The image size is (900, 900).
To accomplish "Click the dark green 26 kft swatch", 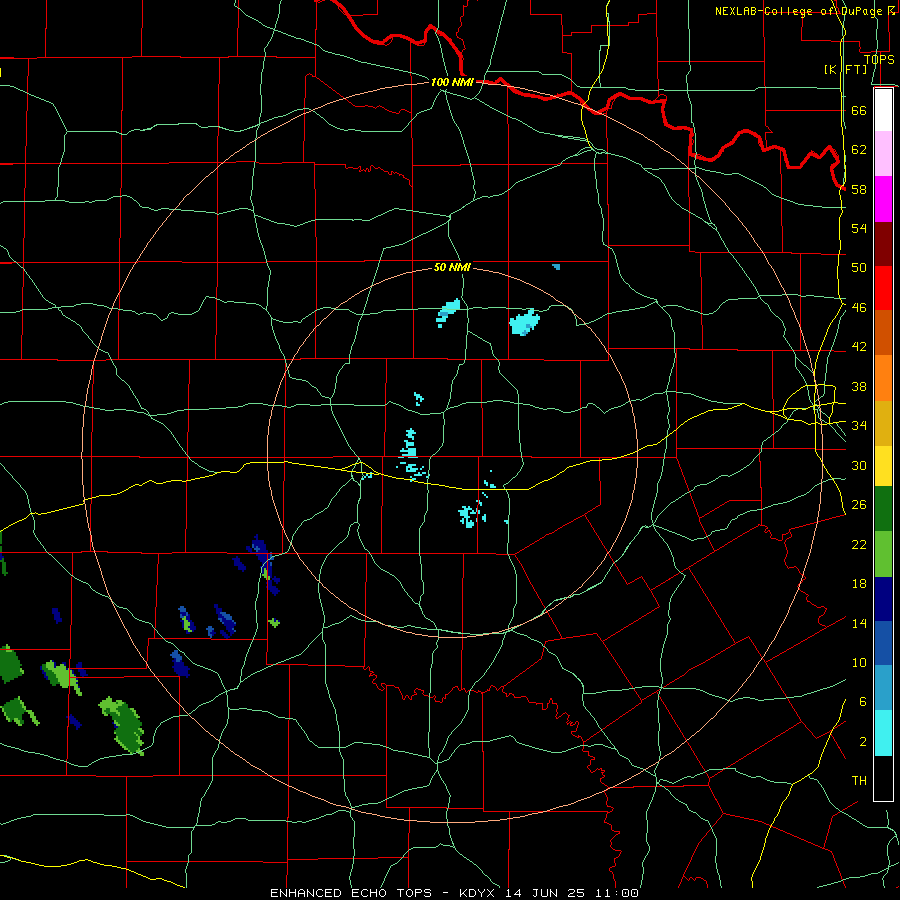I will [x=883, y=509].
